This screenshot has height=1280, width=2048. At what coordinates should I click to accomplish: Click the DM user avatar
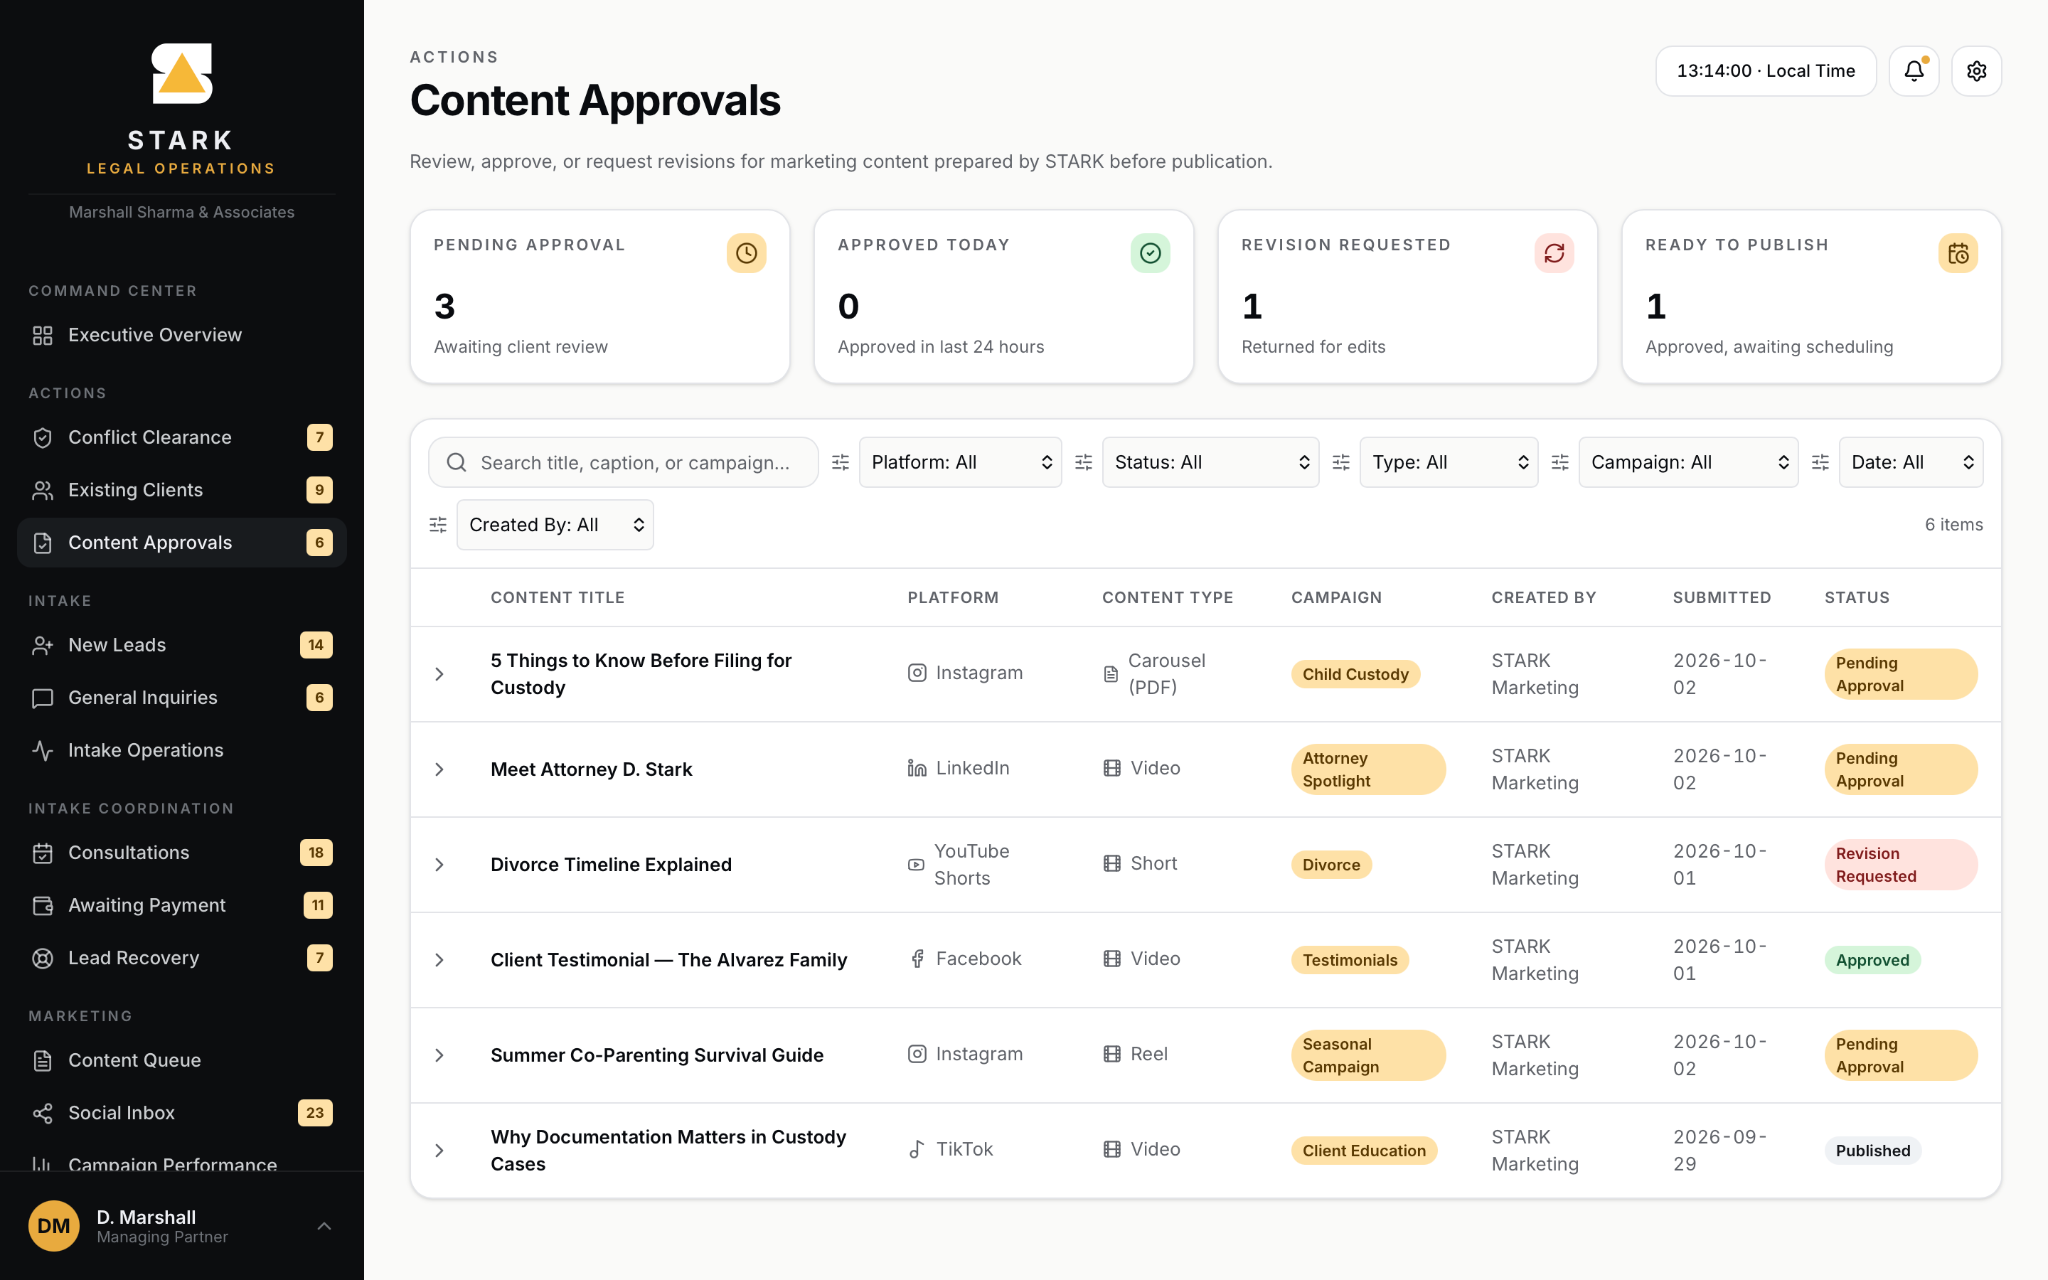point(54,1226)
